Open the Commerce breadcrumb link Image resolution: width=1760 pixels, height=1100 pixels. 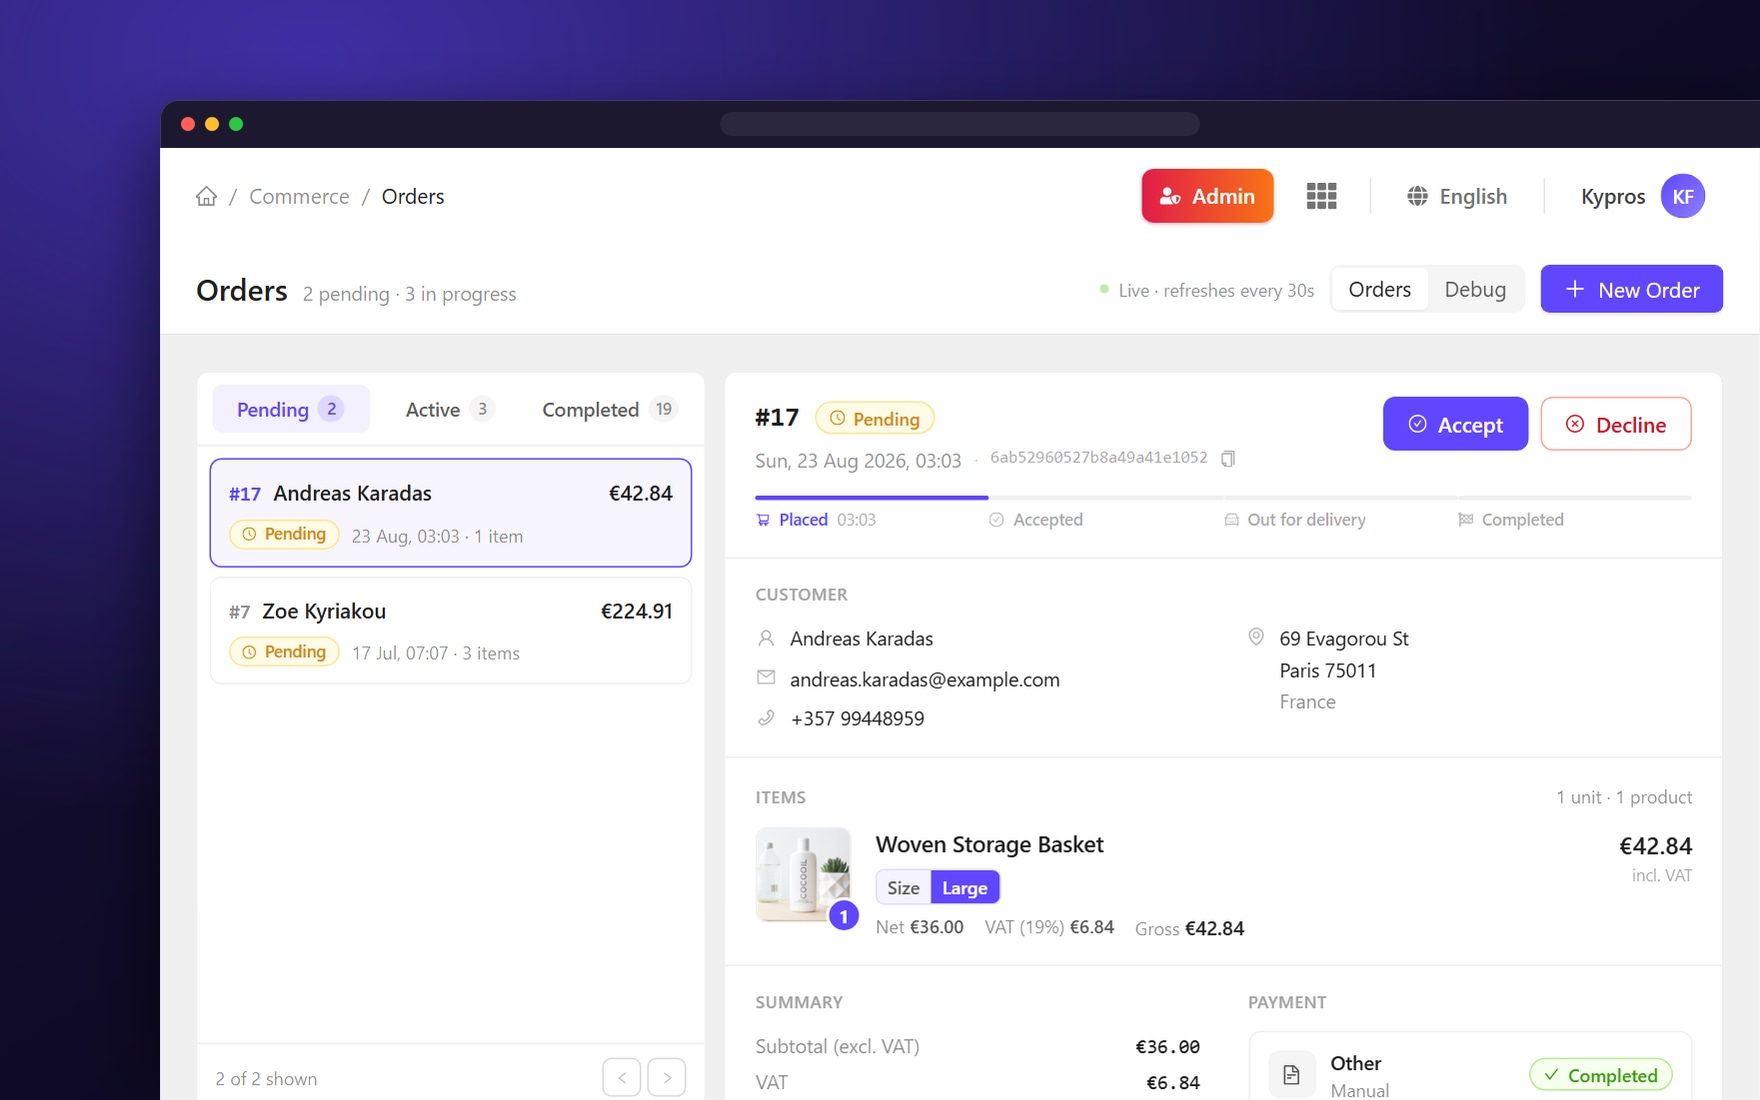click(x=299, y=196)
